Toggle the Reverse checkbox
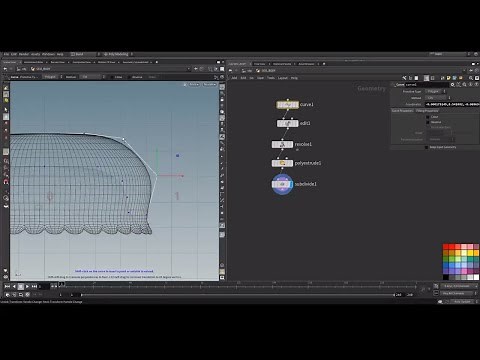Screen dimensions: 480x360 point(428,122)
